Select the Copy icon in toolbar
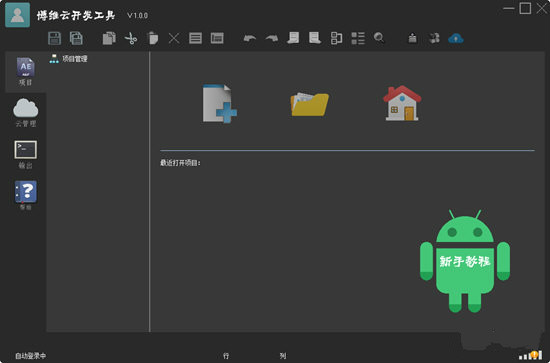This screenshot has height=363, width=550. [109, 38]
